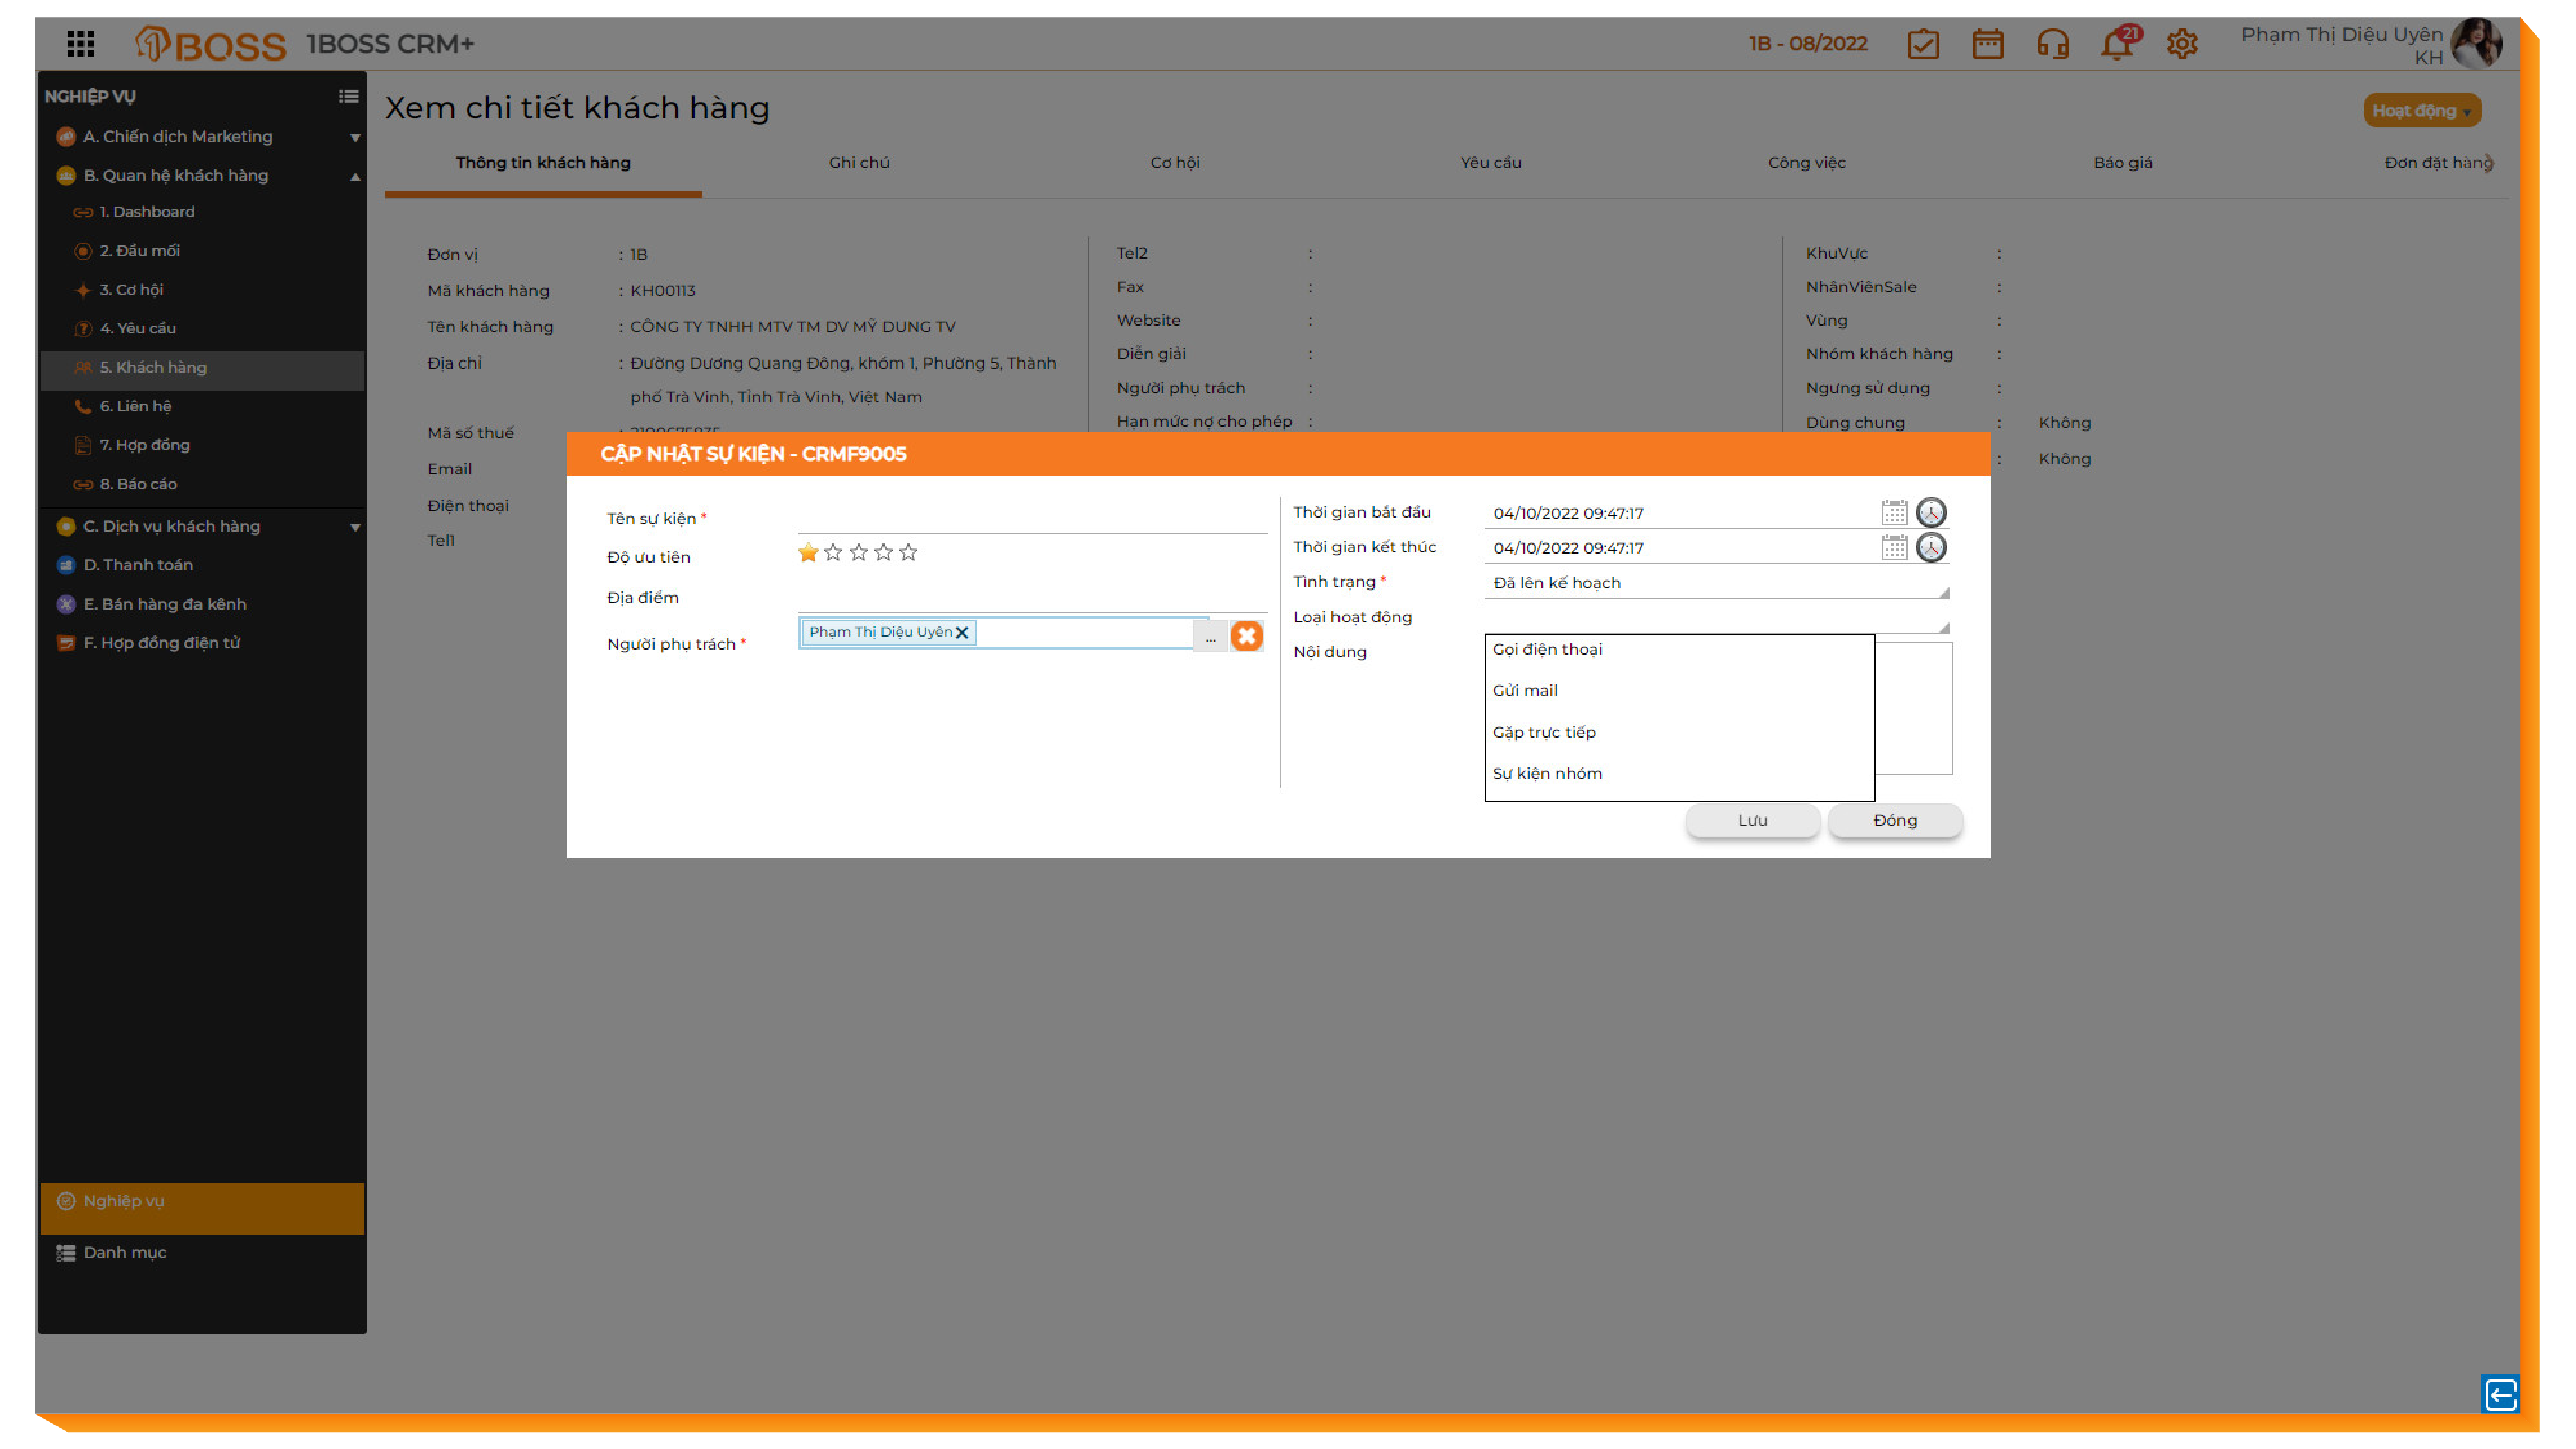Open notification bell in header

pos(2116,45)
